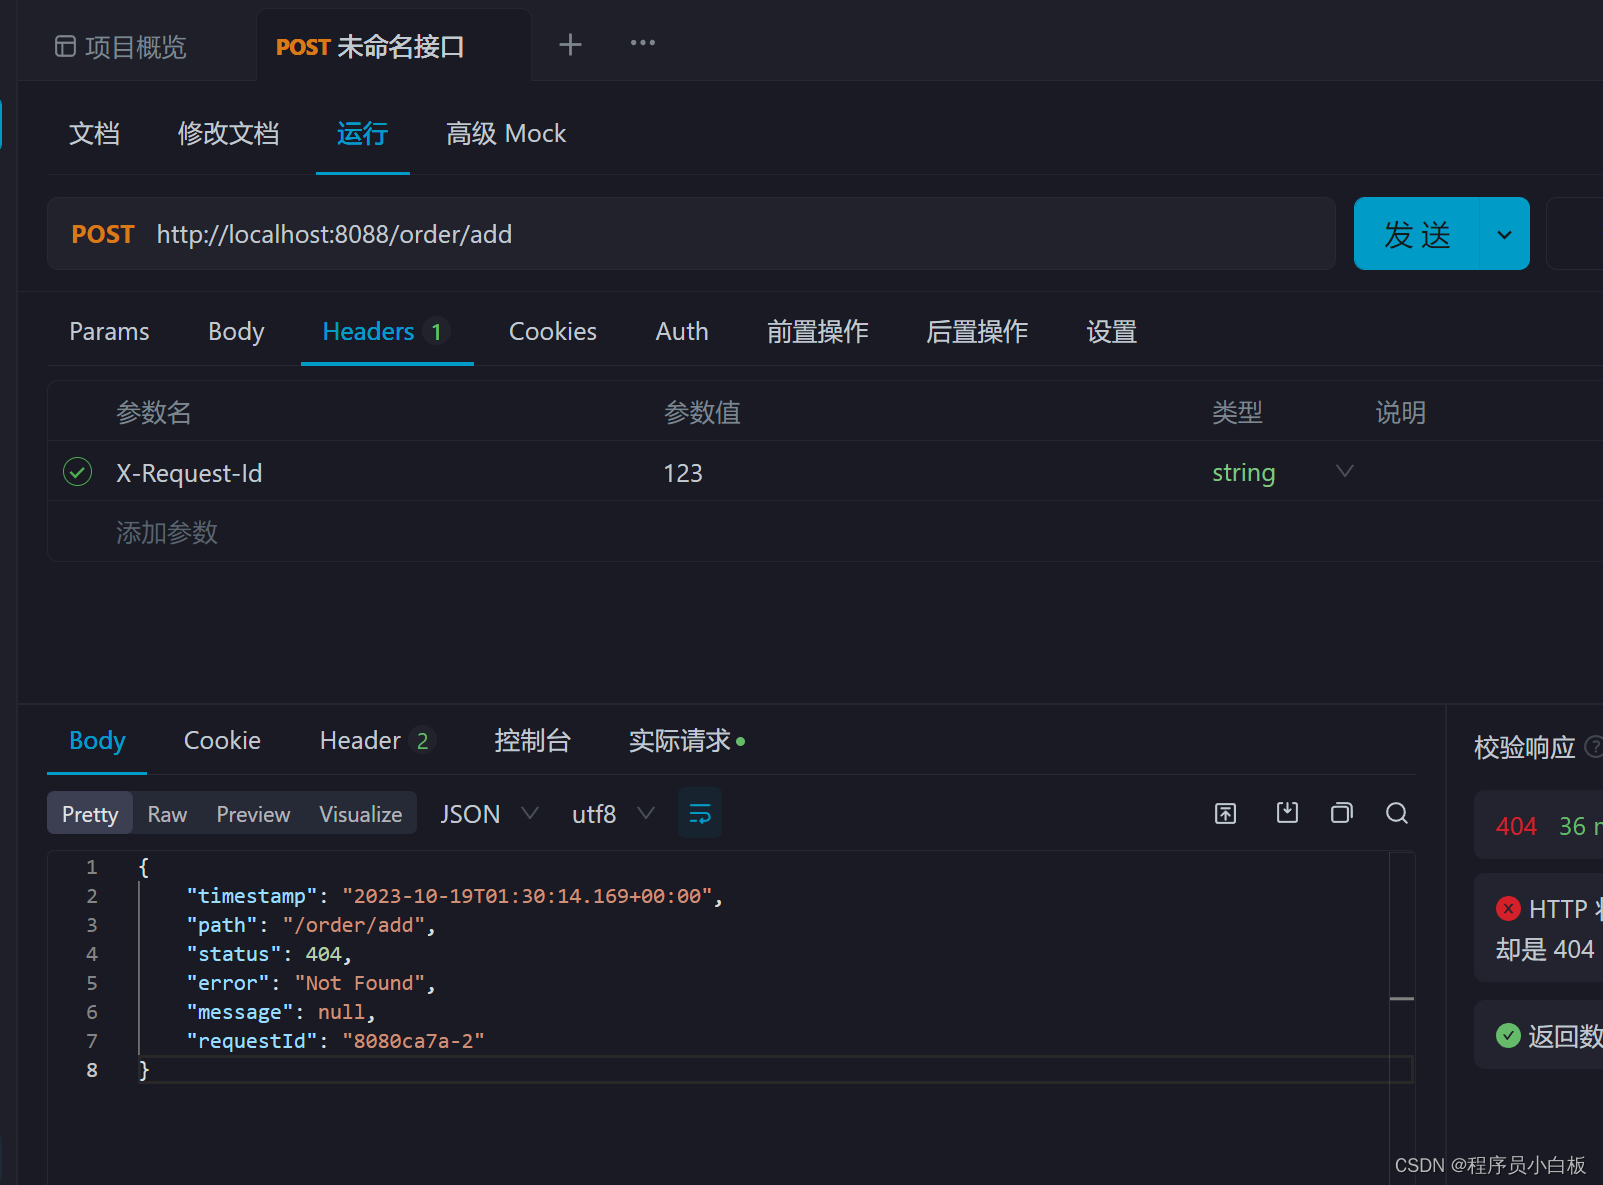Click the 说明 column header
1603x1185 pixels.
point(1400,412)
